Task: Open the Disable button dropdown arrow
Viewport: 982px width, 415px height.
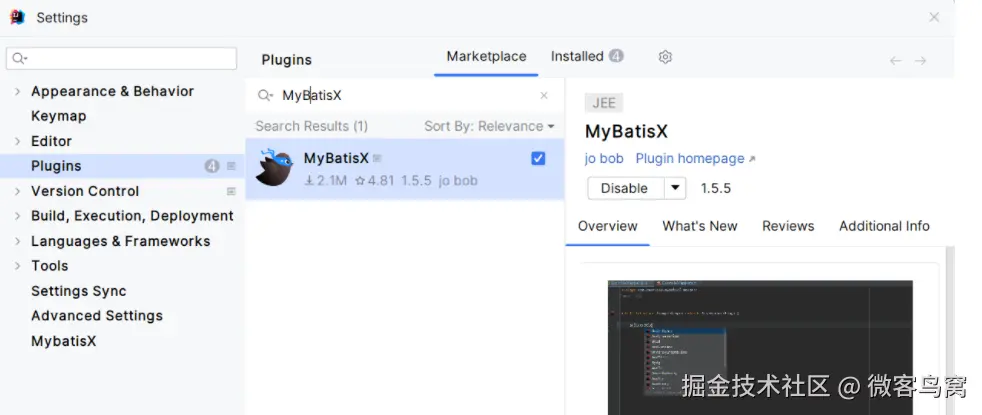Action: tap(675, 188)
